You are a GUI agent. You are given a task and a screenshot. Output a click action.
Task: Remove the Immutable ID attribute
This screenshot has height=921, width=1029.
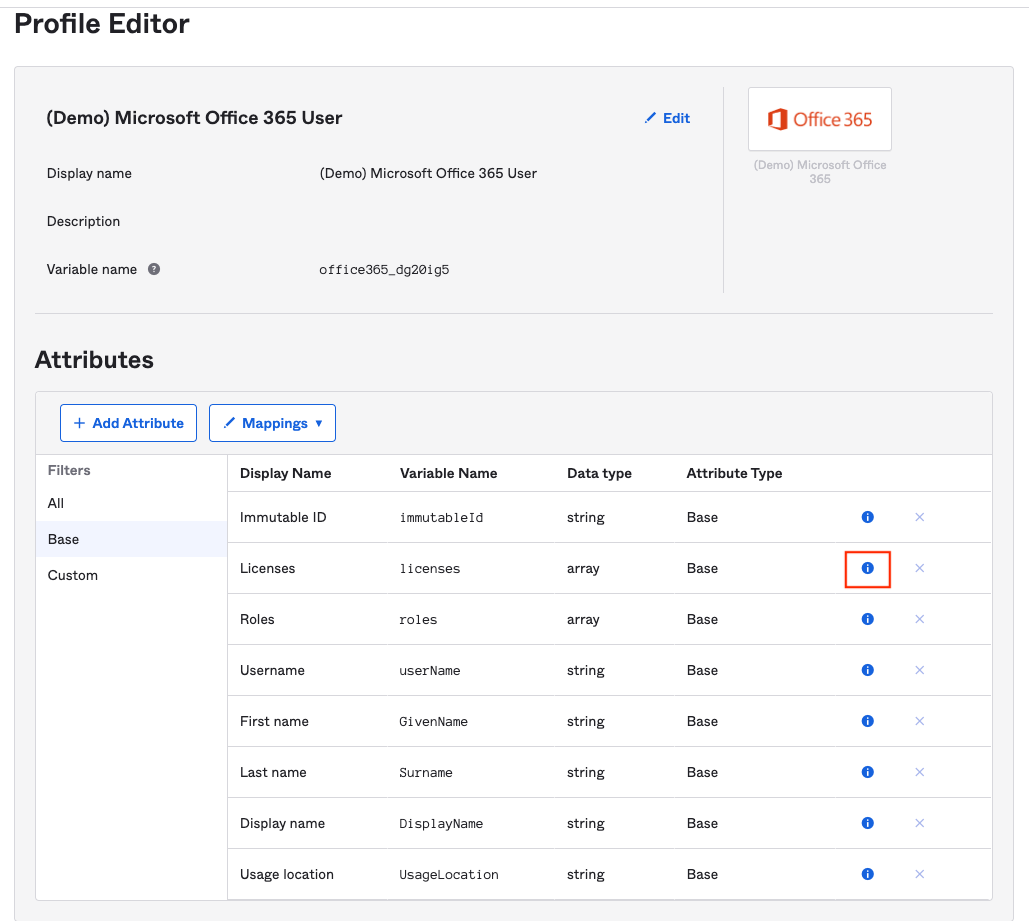pos(919,517)
